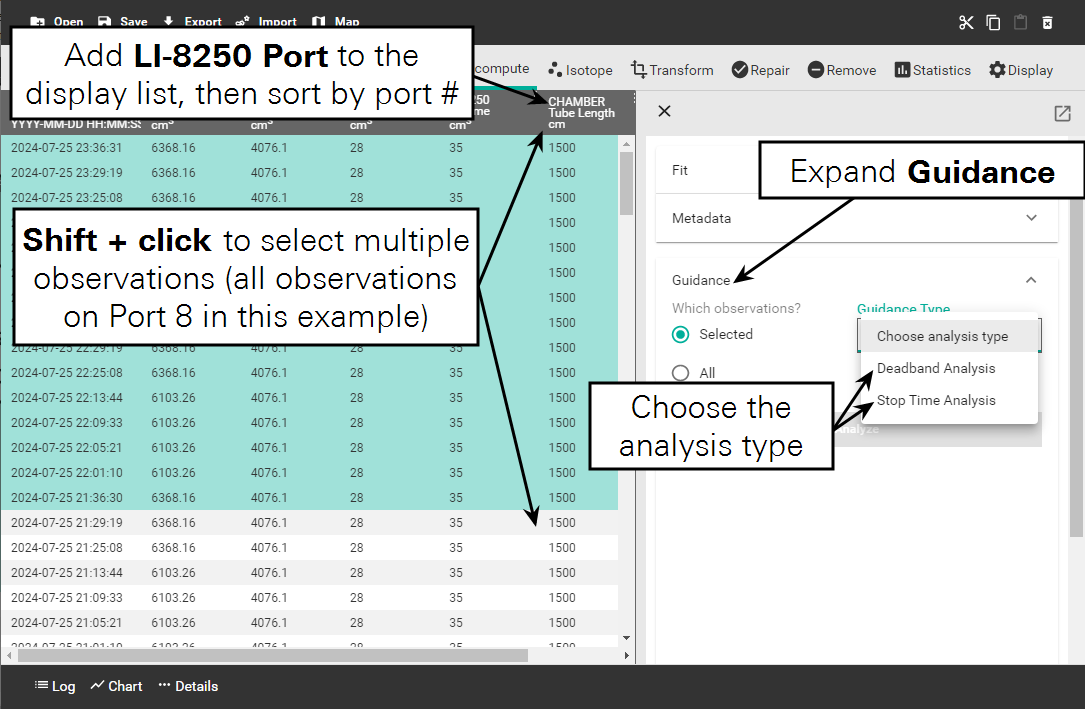The image size is (1085, 709).
Task: Click the Remove tool icon
Action: tap(816, 70)
